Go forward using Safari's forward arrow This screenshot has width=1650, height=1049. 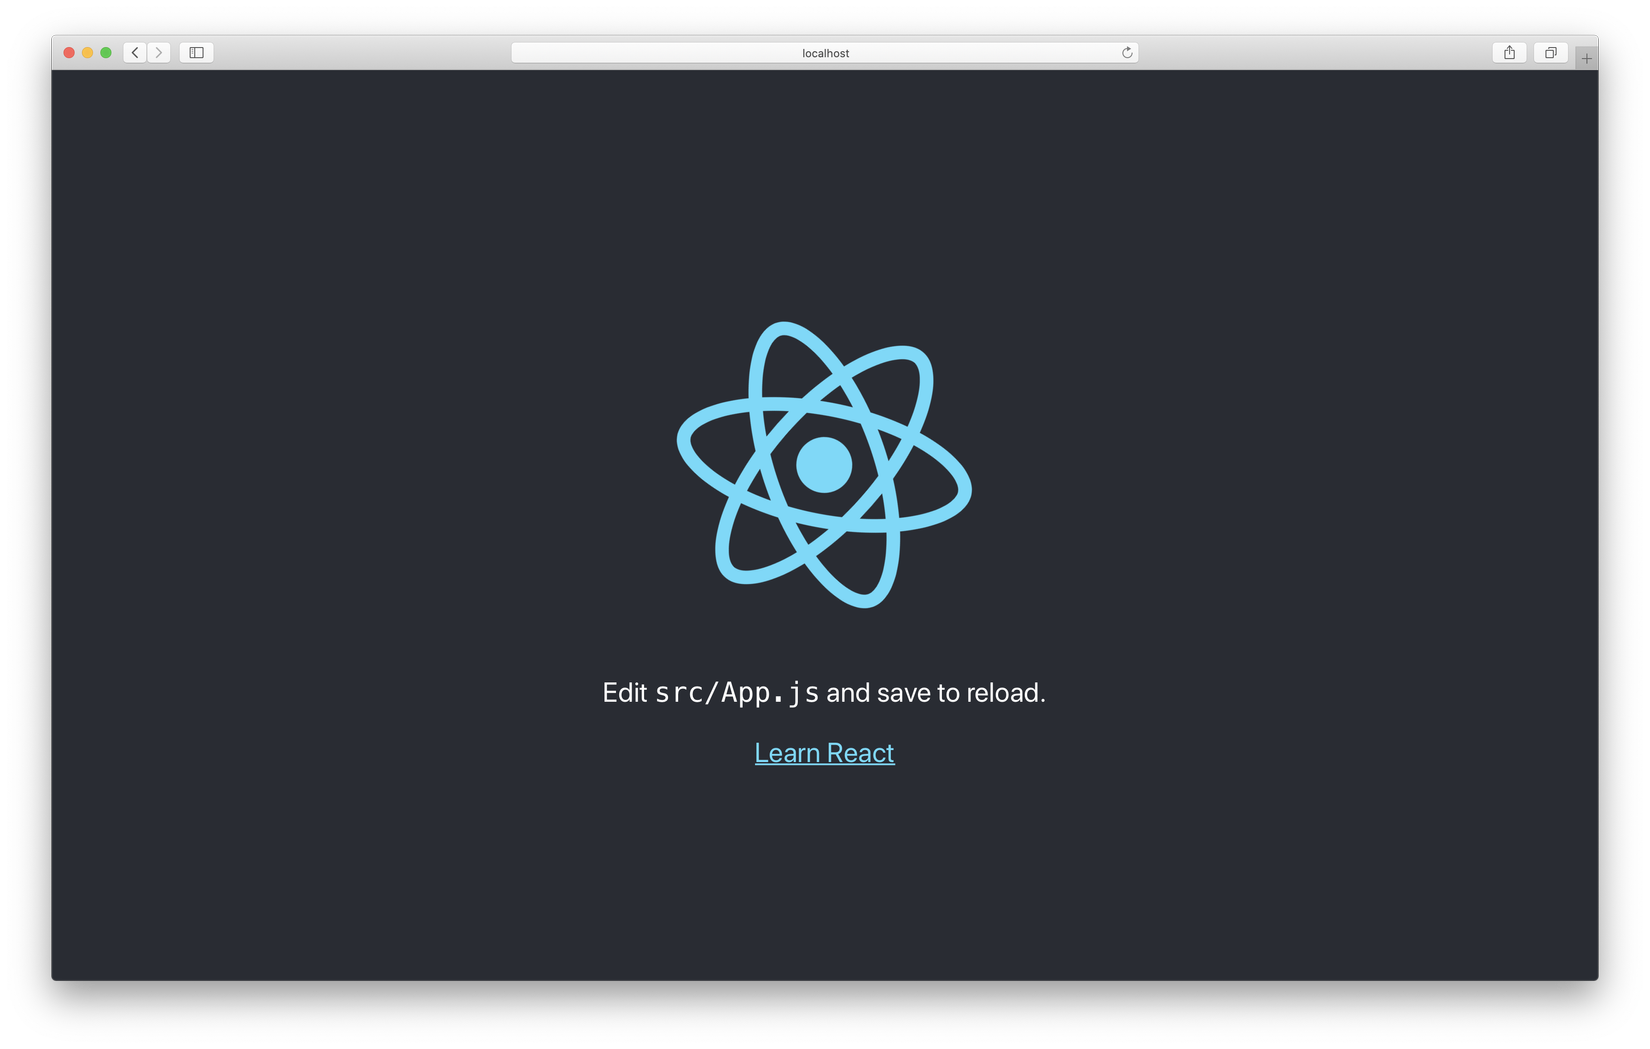tap(159, 53)
